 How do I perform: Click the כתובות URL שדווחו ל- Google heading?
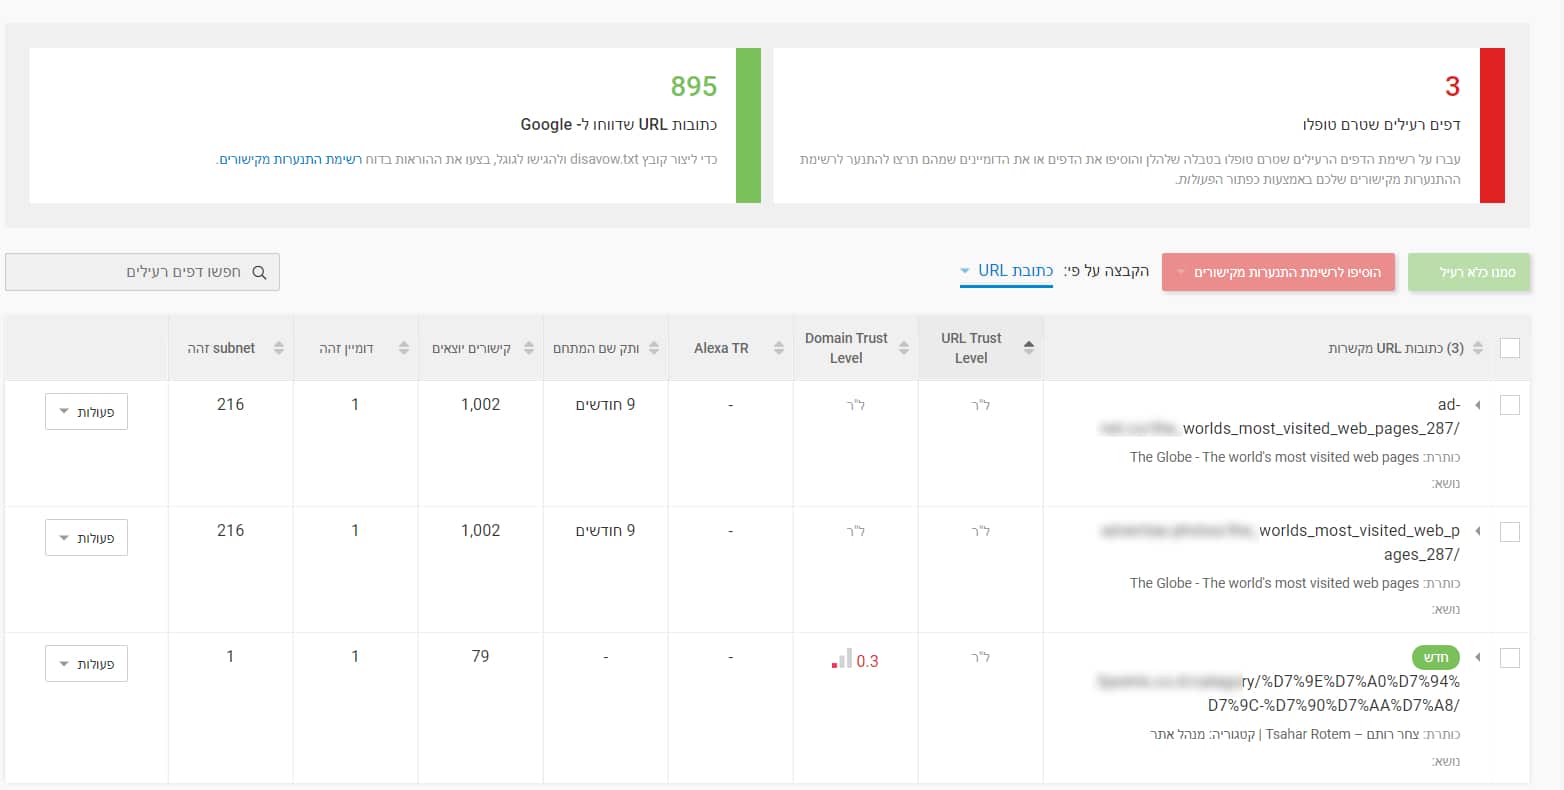[619, 125]
